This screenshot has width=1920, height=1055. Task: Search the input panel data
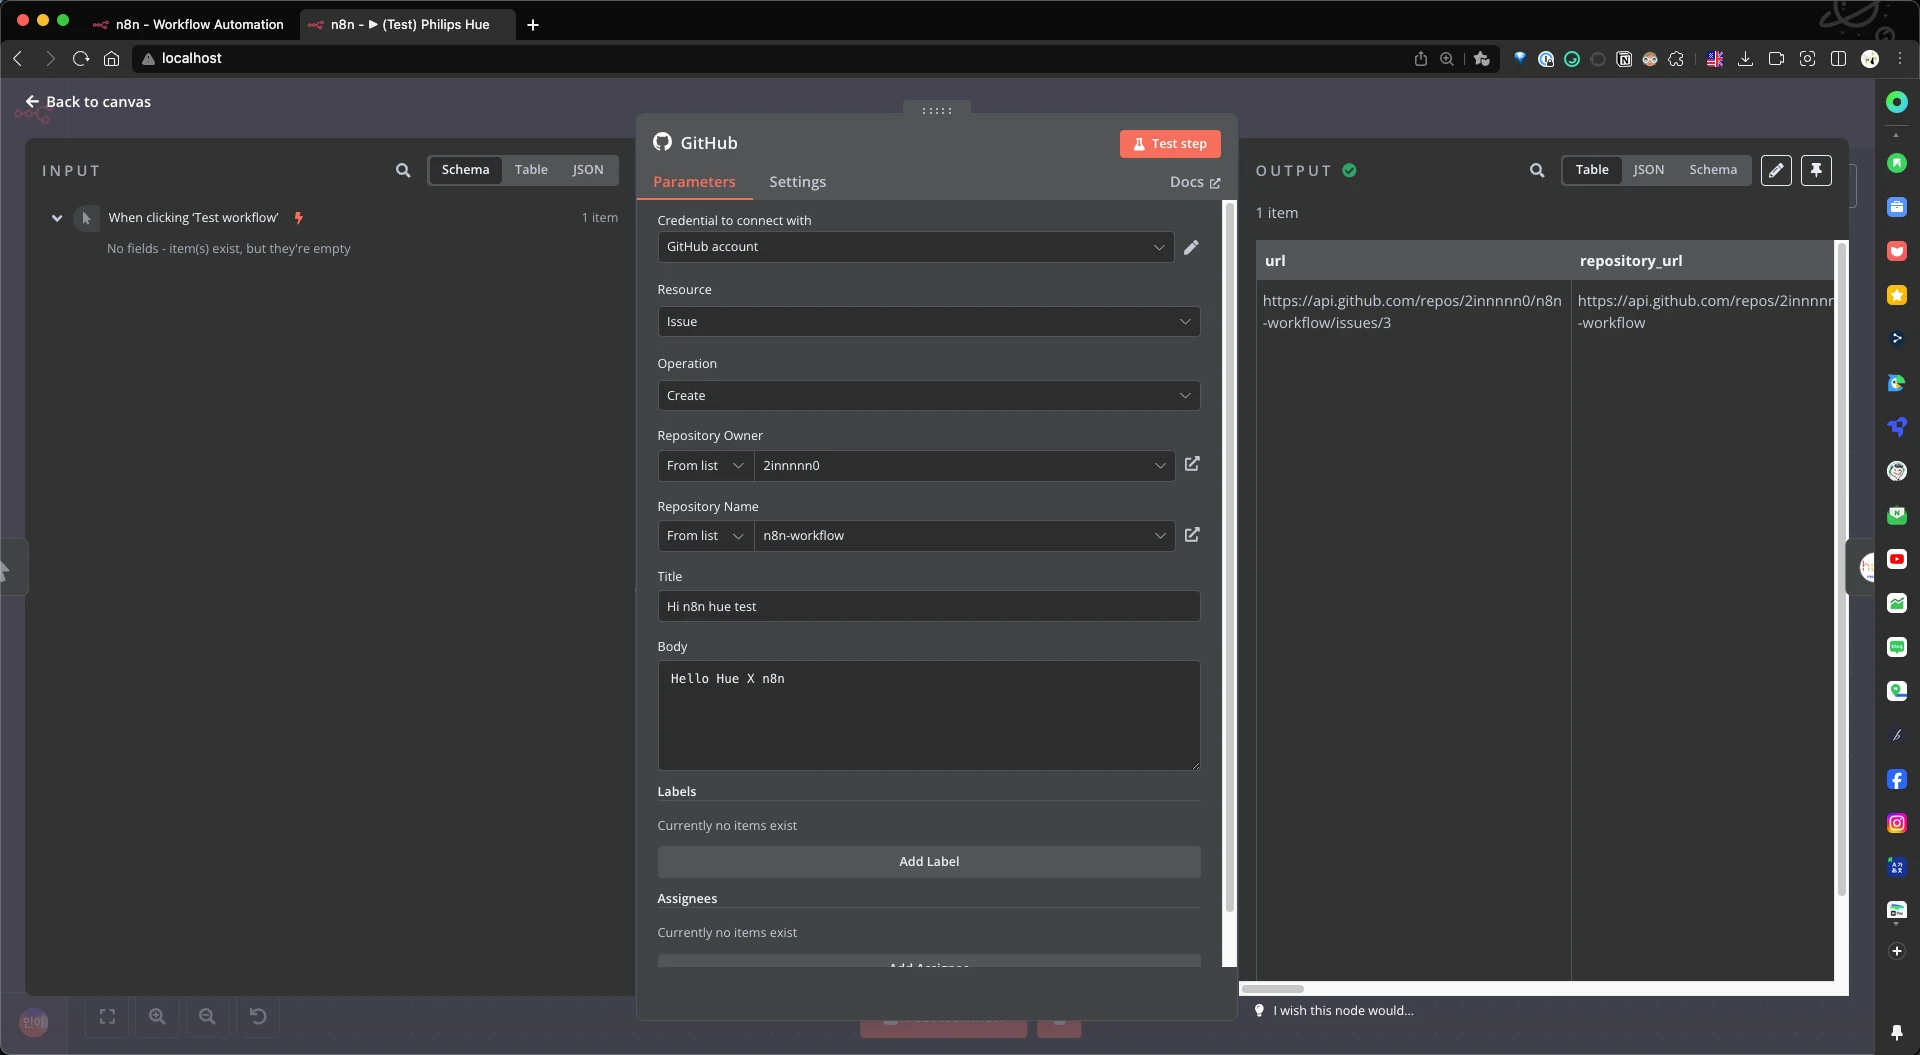(x=403, y=170)
